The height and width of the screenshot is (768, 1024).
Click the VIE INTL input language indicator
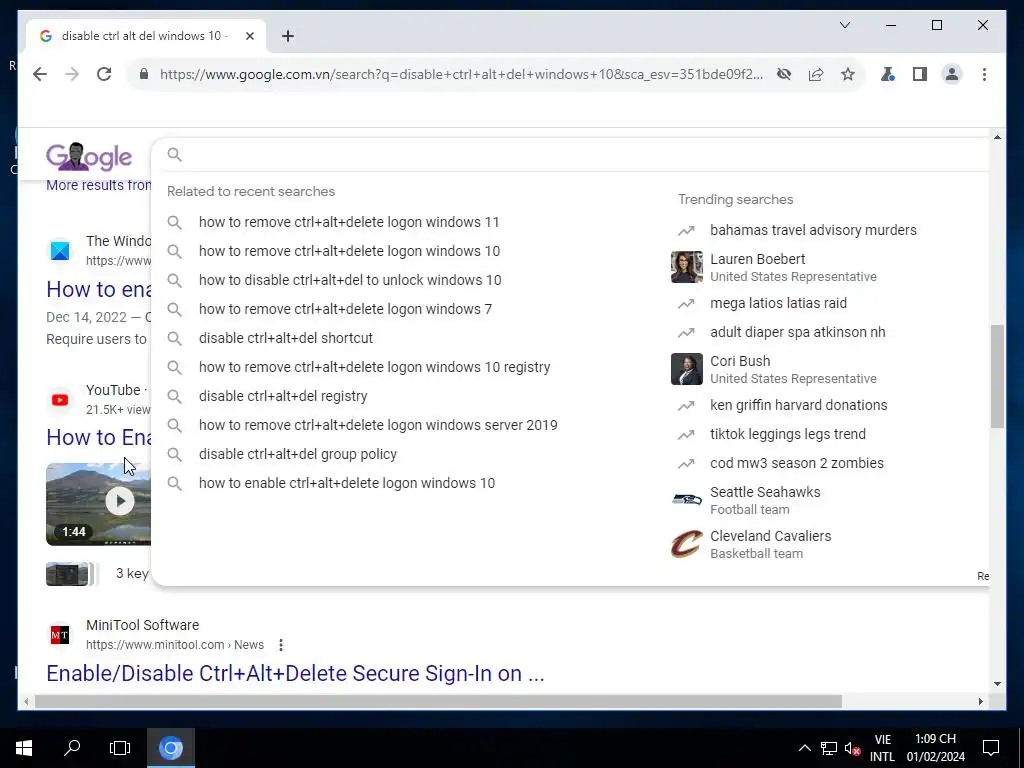click(882, 748)
